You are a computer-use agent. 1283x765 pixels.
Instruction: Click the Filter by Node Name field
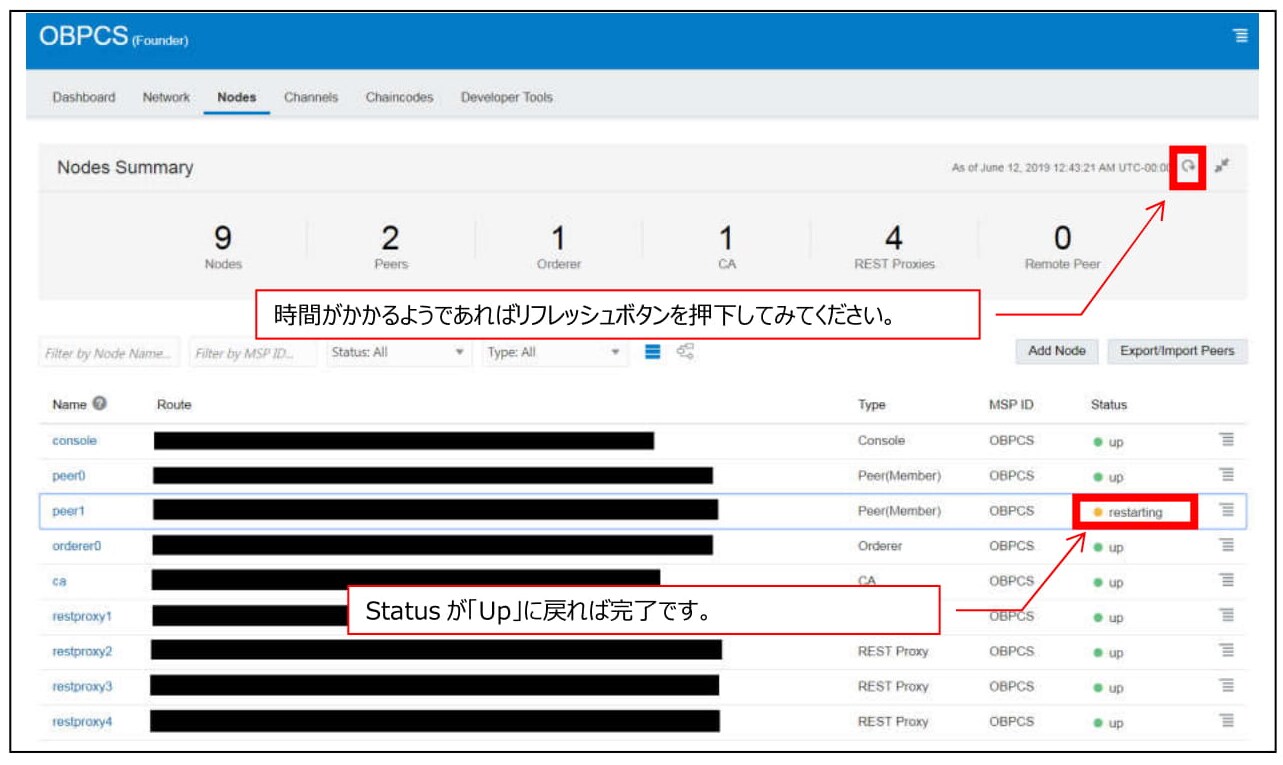[x=110, y=353]
